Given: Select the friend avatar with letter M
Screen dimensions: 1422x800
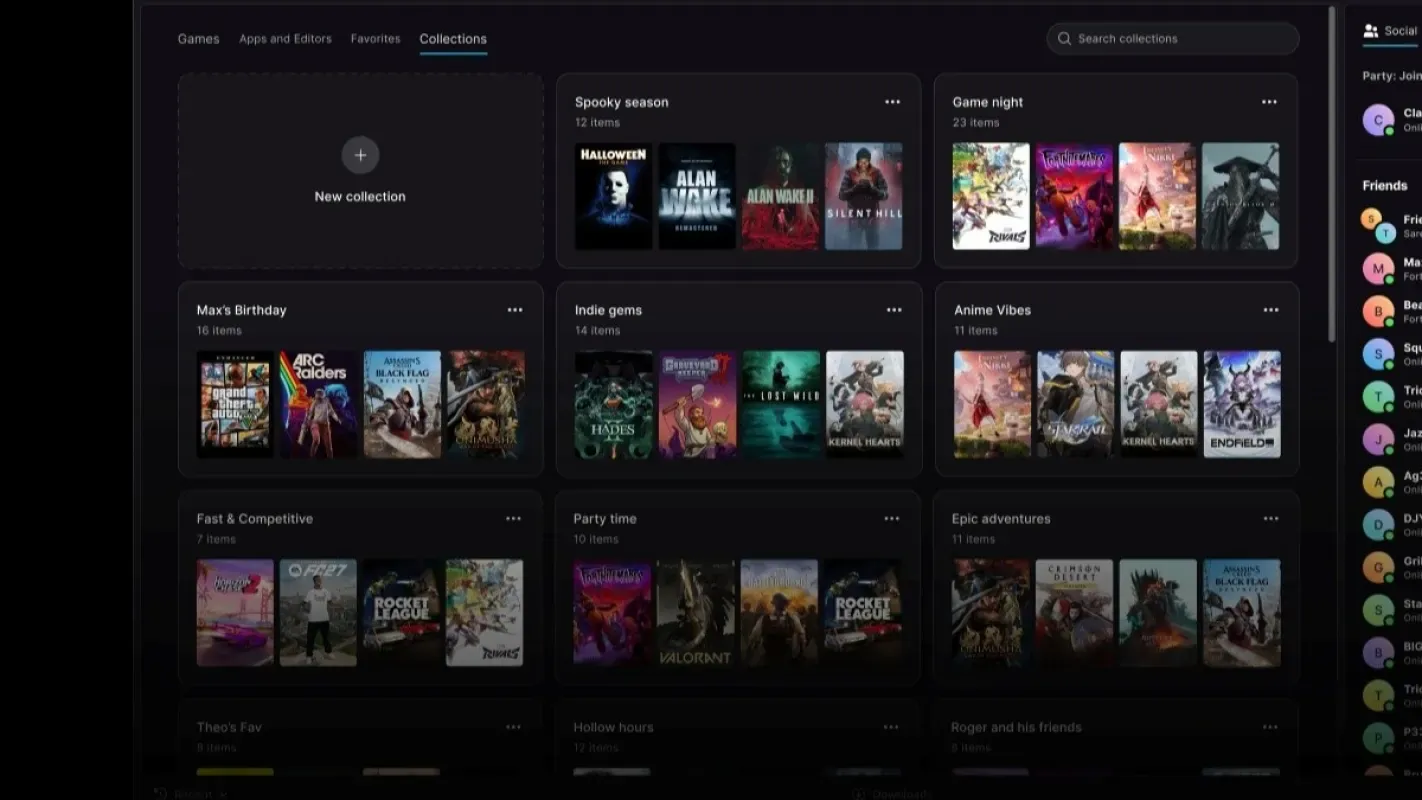Looking at the screenshot, I should click(1378, 269).
